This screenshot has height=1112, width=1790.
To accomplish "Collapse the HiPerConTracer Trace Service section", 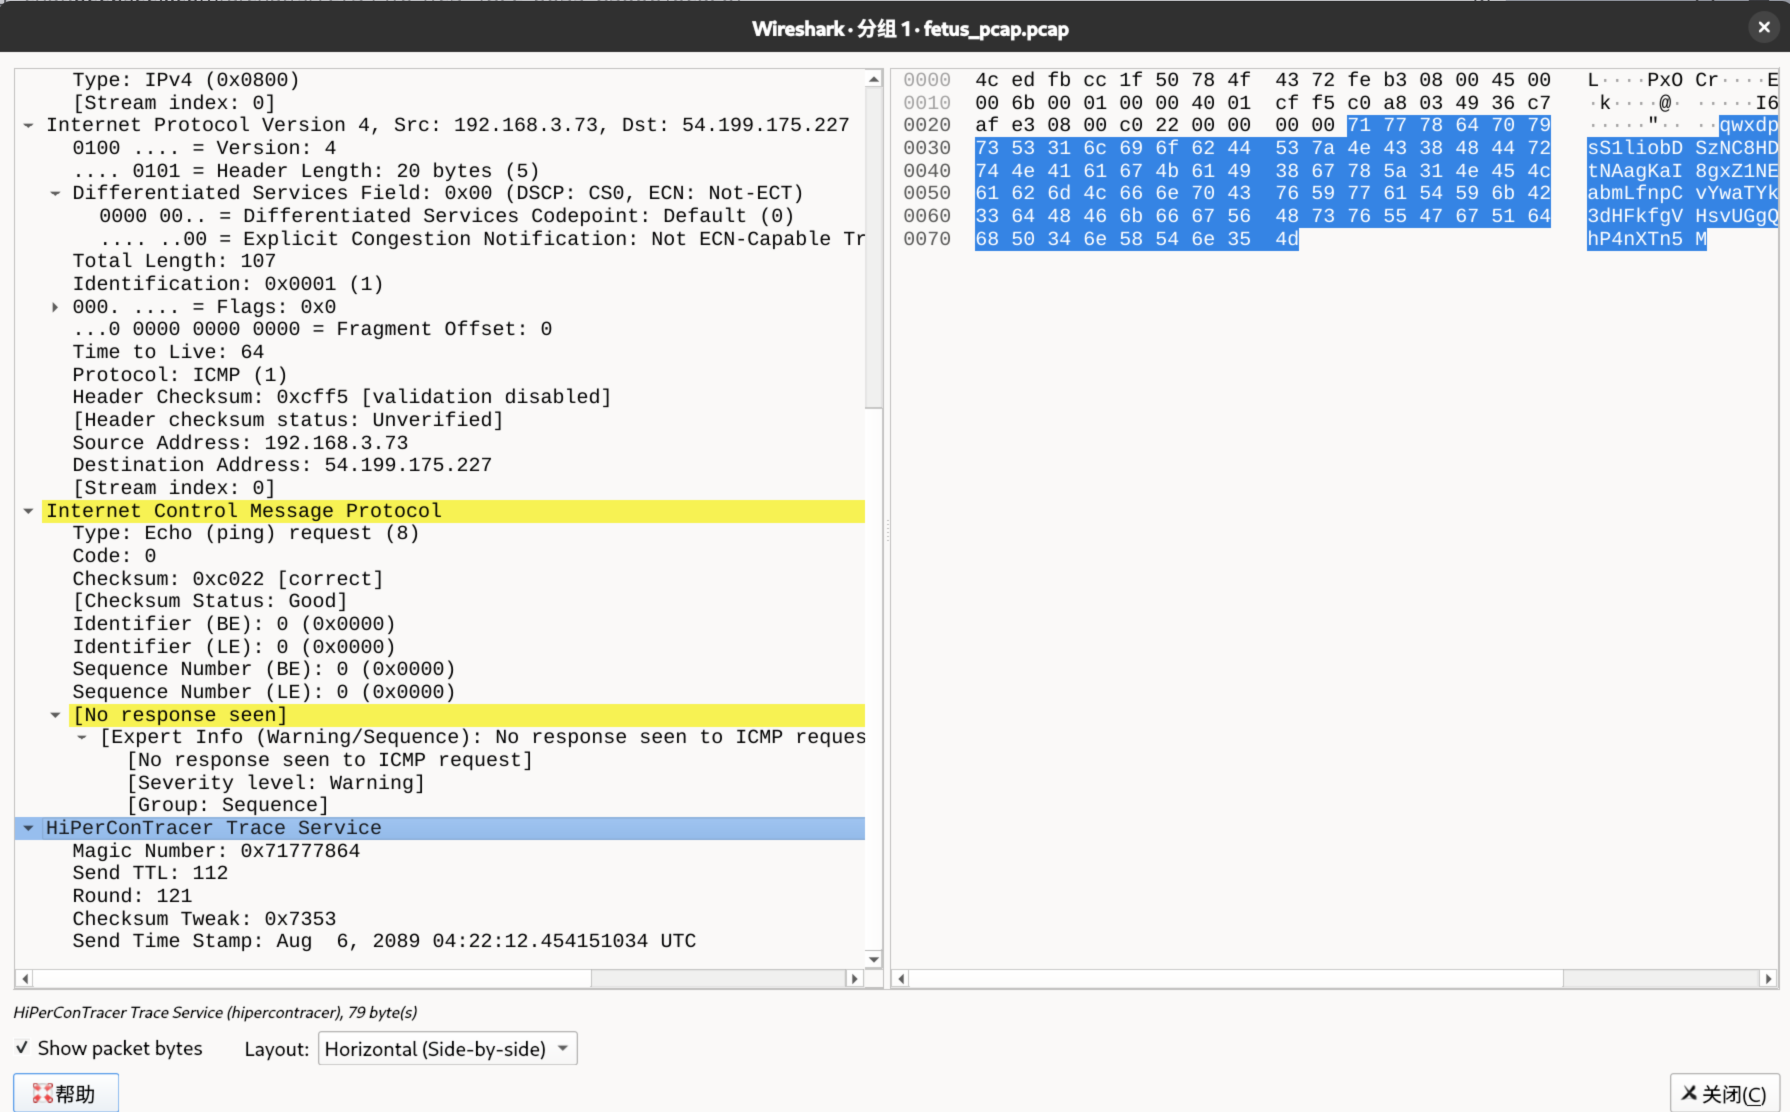I will pyautogui.click(x=29, y=828).
